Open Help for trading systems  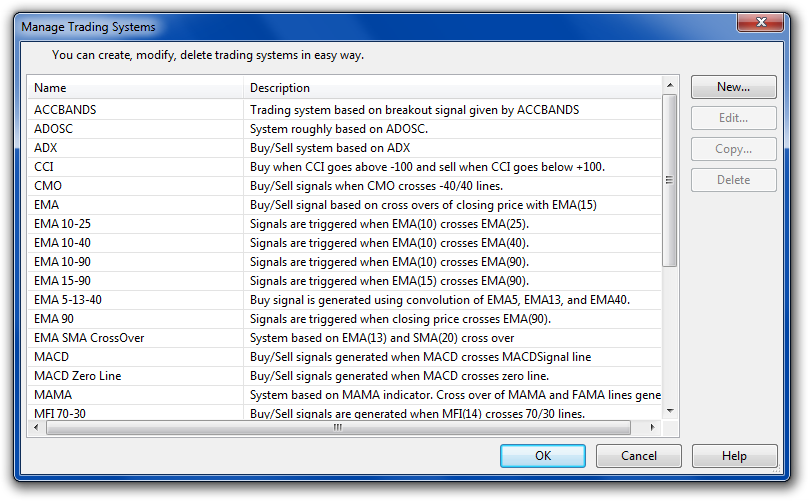click(x=733, y=456)
